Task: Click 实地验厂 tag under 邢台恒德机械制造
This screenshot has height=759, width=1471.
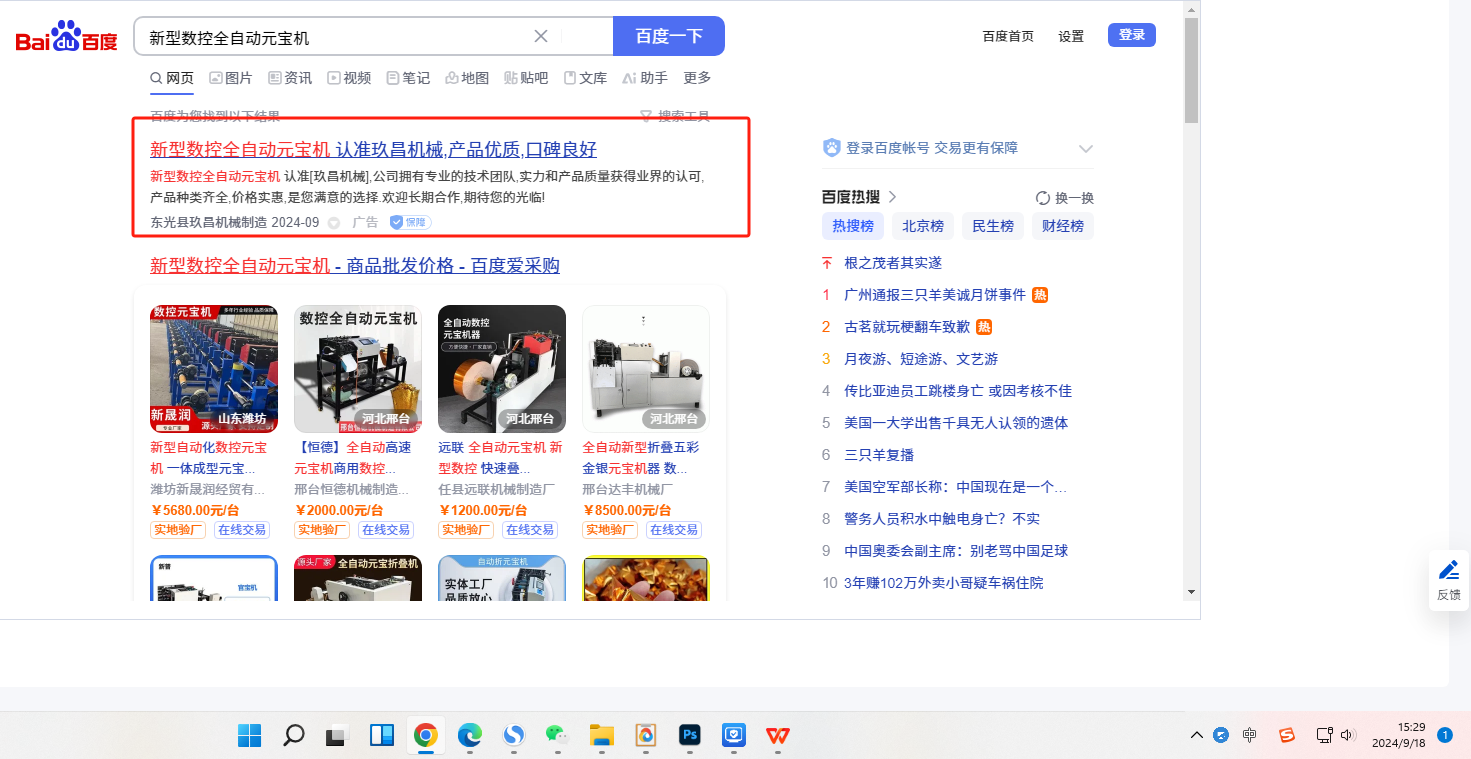Action: tap(322, 530)
